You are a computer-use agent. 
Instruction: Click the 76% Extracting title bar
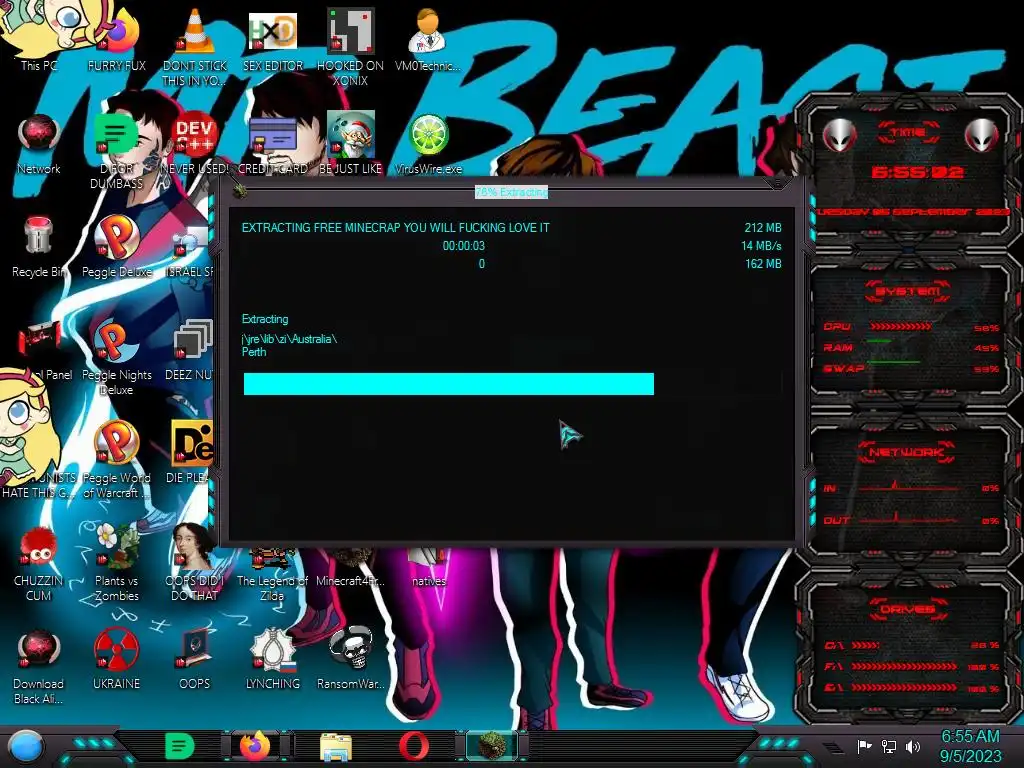click(511, 192)
